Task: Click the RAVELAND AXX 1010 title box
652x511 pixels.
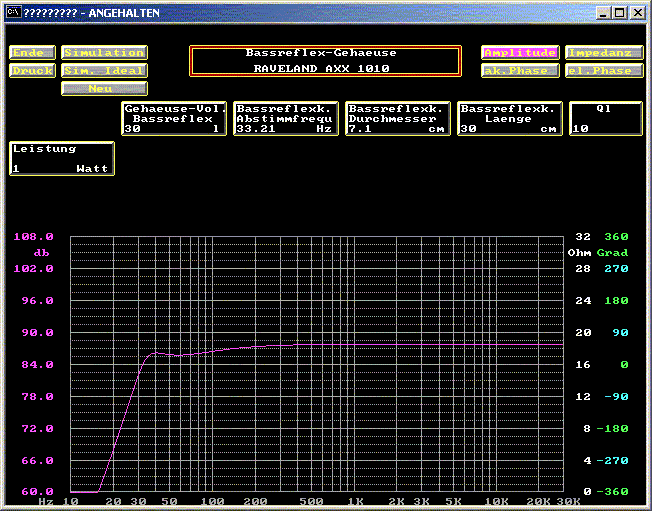Action: 325,61
